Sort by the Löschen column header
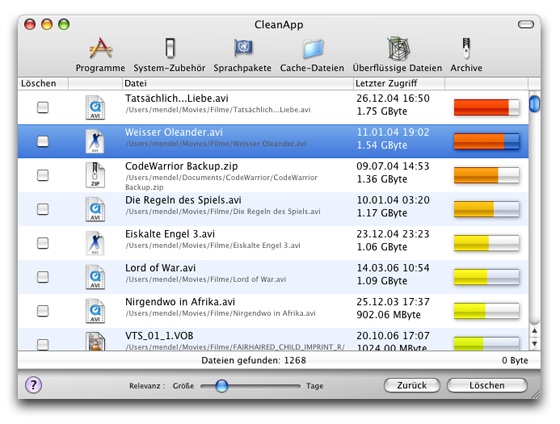The image size is (560, 424). (x=43, y=84)
